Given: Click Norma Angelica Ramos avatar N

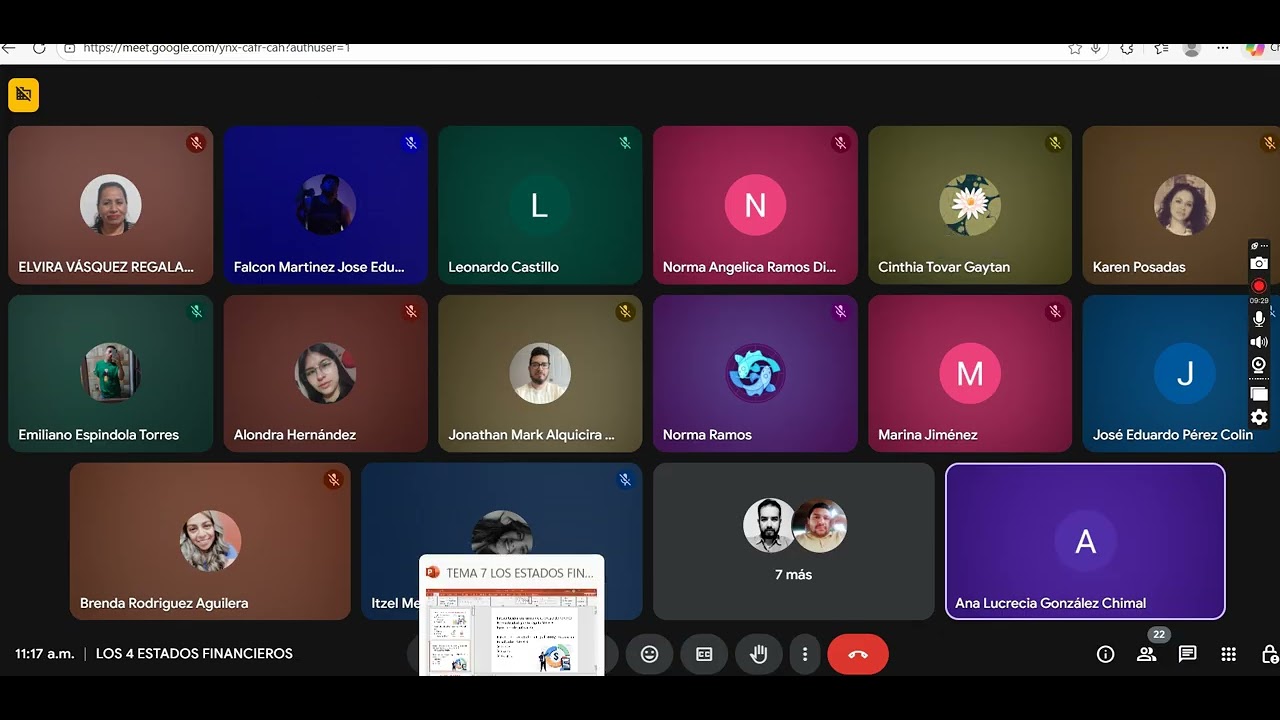Looking at the screenshot, I should (x=755, y=205).
